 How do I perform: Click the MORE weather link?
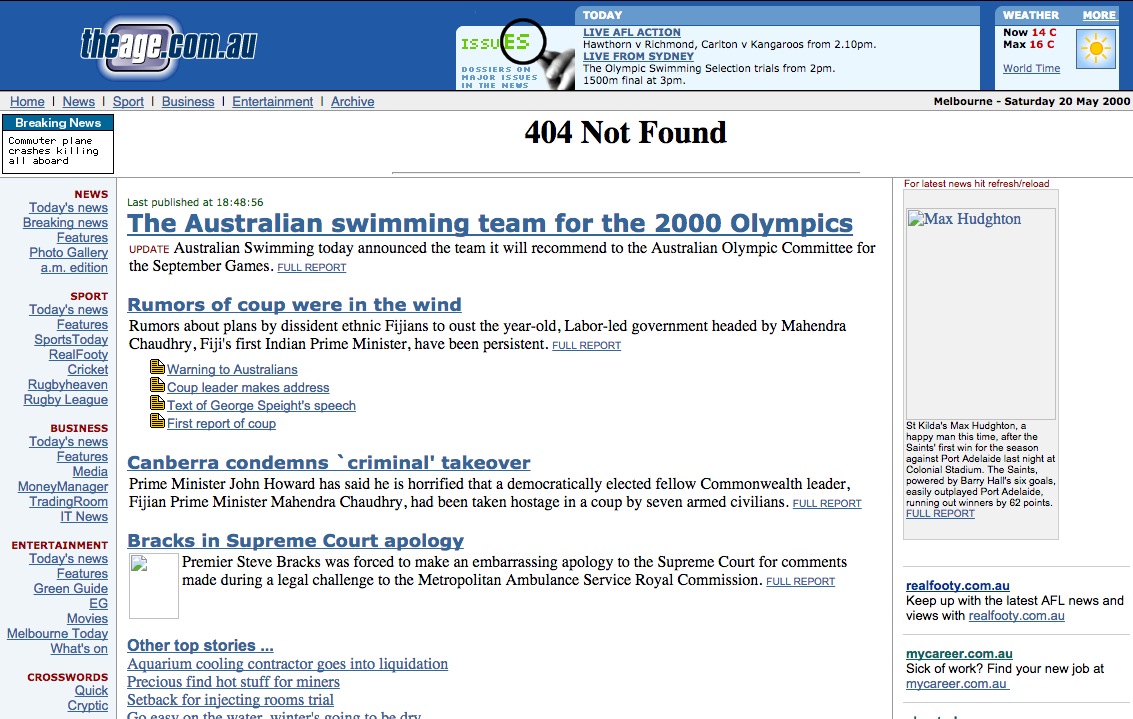coord(1099,15)
